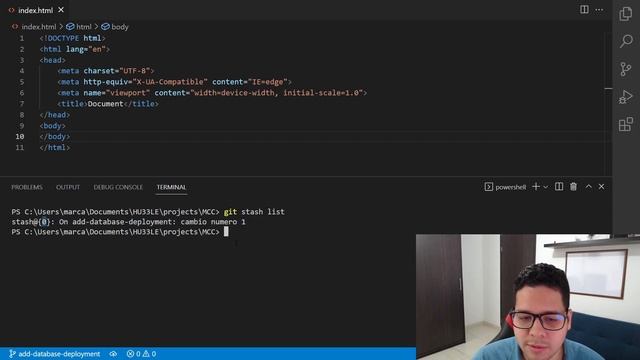Click the 'git stash list' command in terminal
Viewport: 640px width, 360px height.
point(254,211)
